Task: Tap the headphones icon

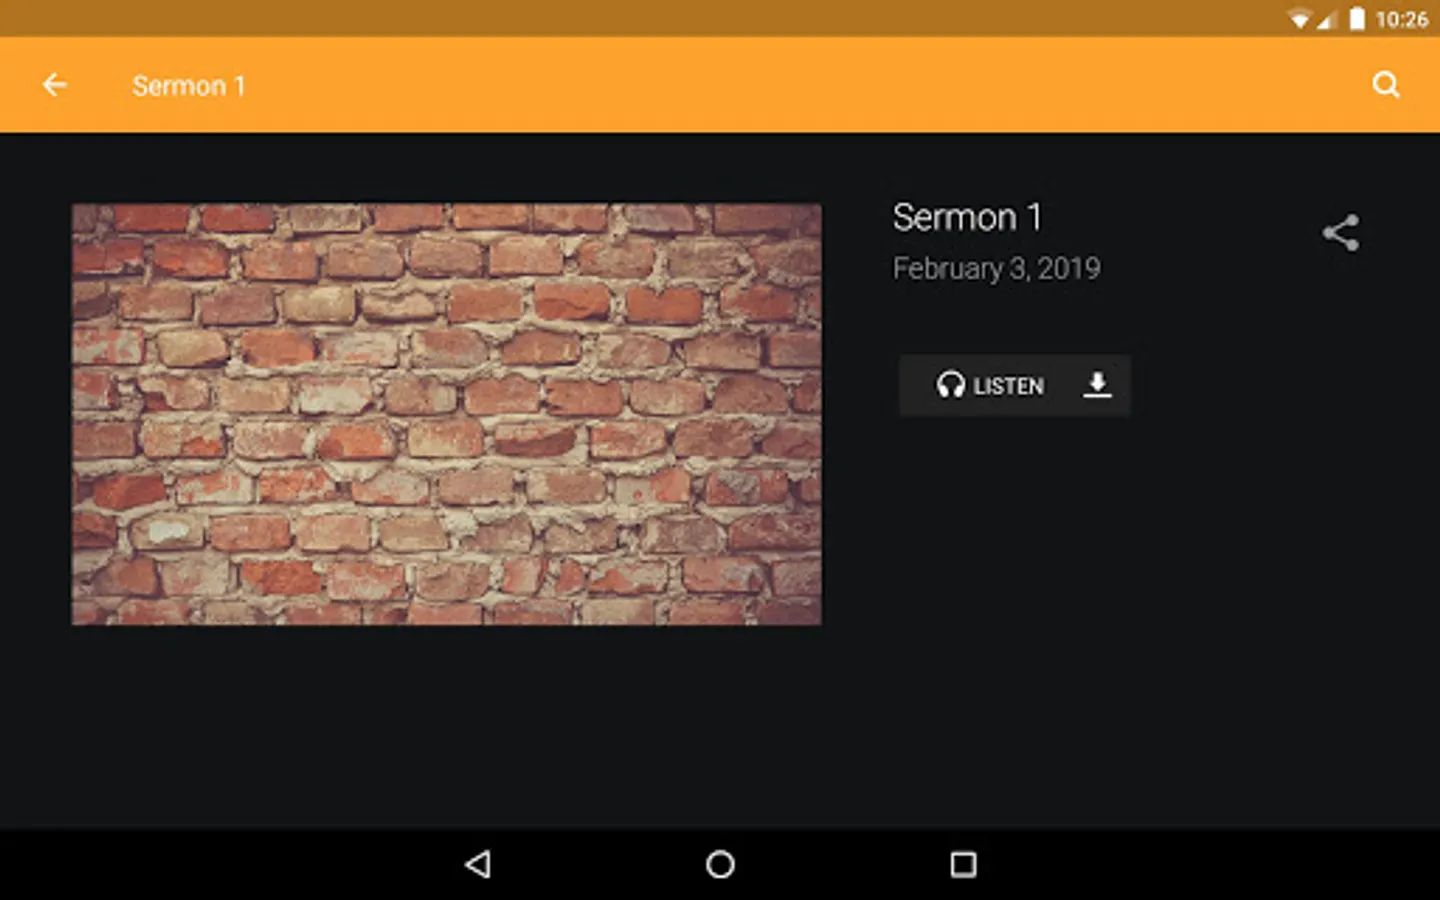Action: pos(950,385)
